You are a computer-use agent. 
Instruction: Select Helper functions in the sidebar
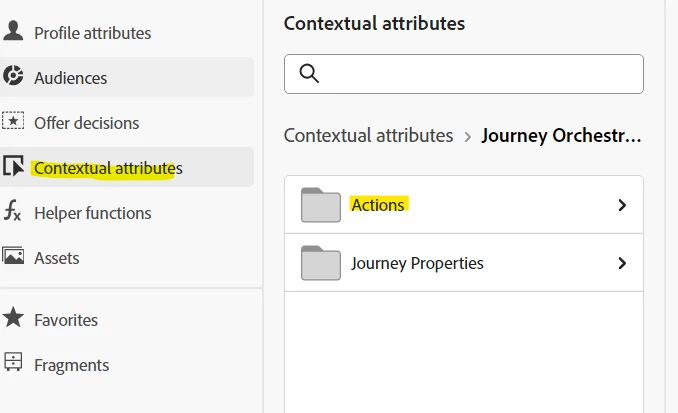click(x=92, y=213)
